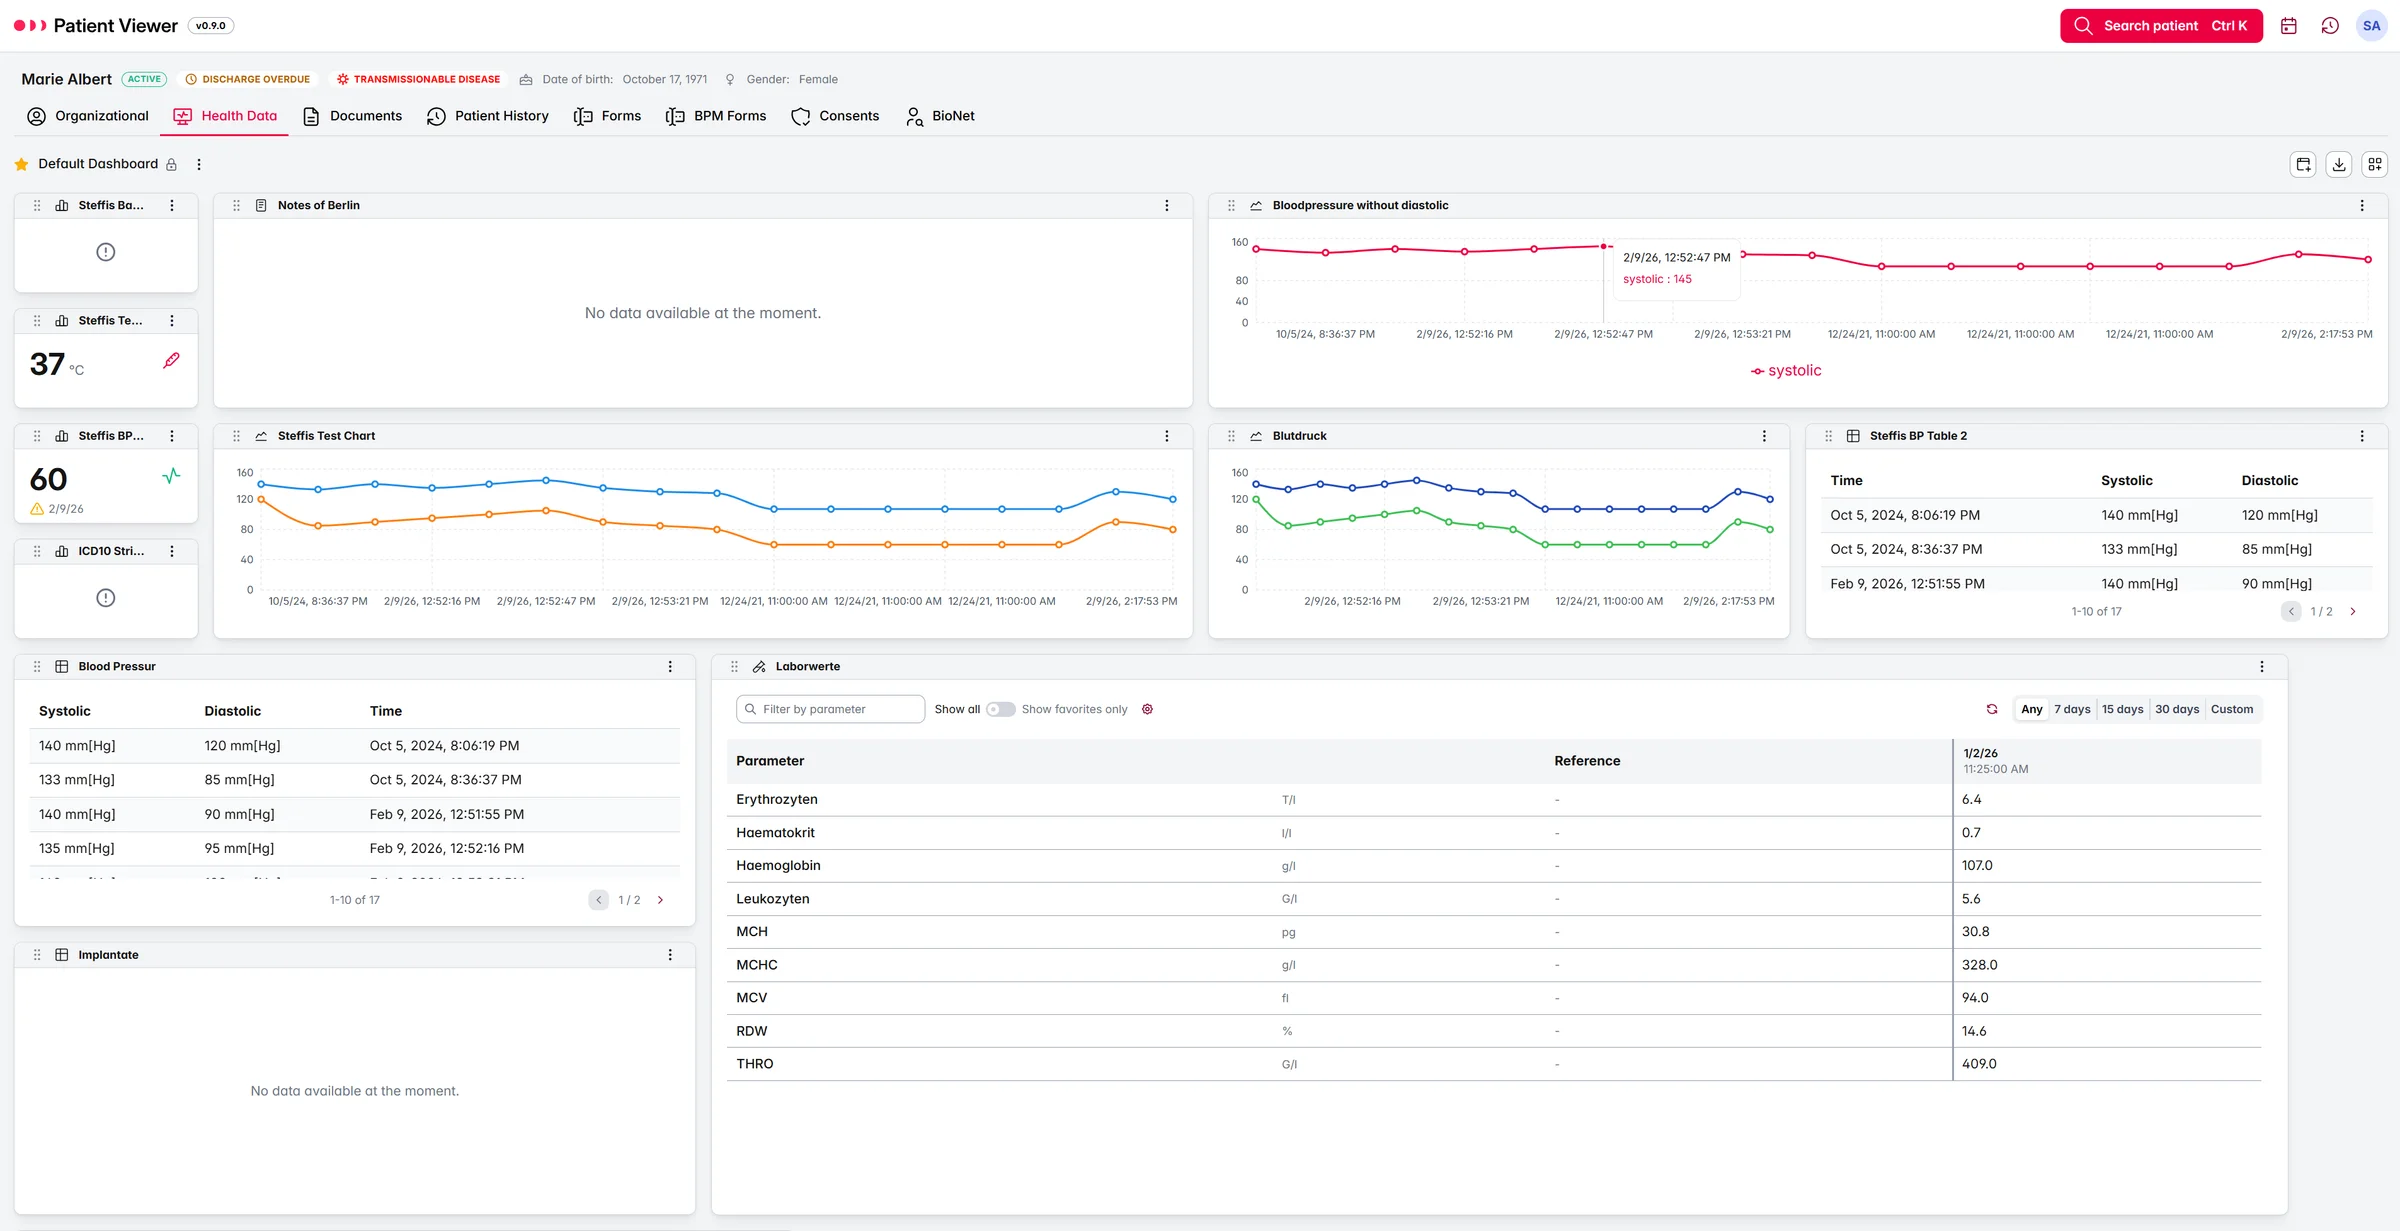
Task: Click the alert icon in Steffis Ba card
Action: coord(106,252)
